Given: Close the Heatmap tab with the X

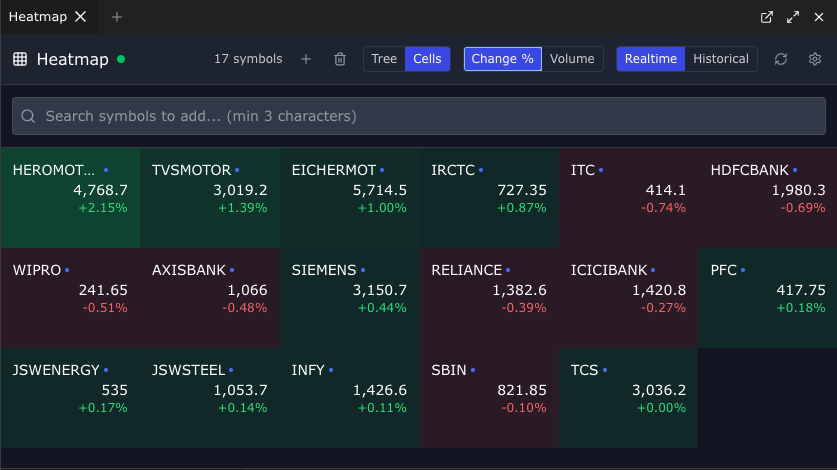Looking at the screenshot, I should point(81,17).
